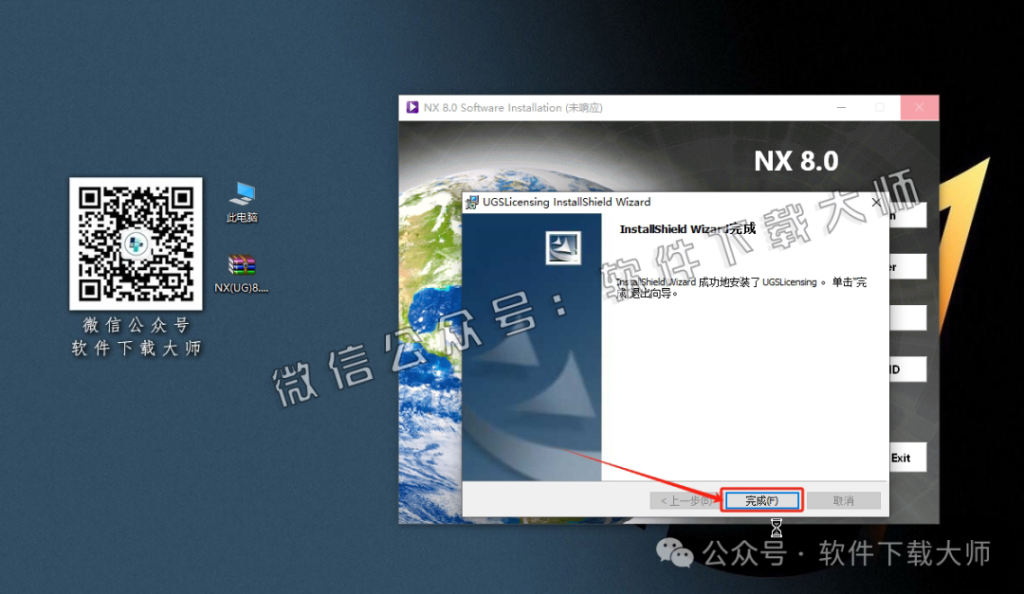Image resolution: width=1024 pixels, height=594 pixels.
Task: Click the WeChat logo in bottom watermark
Action: [x=680, y=553]
